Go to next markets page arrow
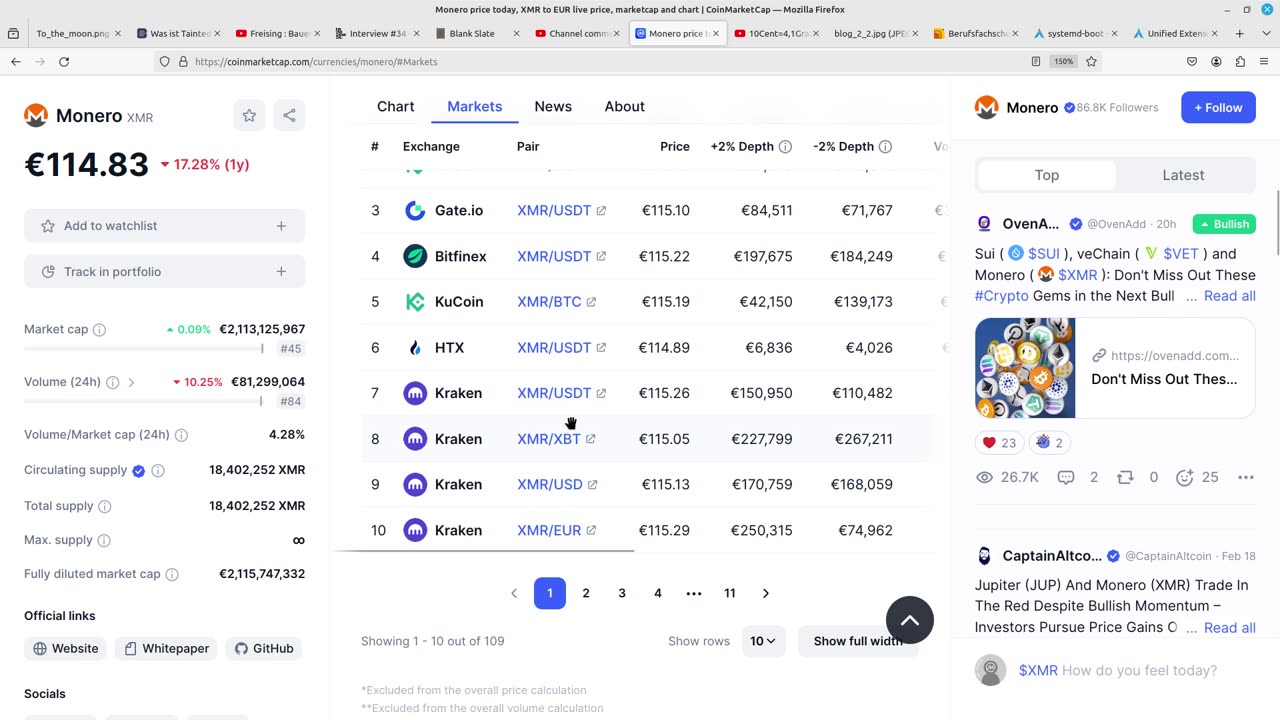Screen dimensions: 1280x720 [x=766, y=593]
